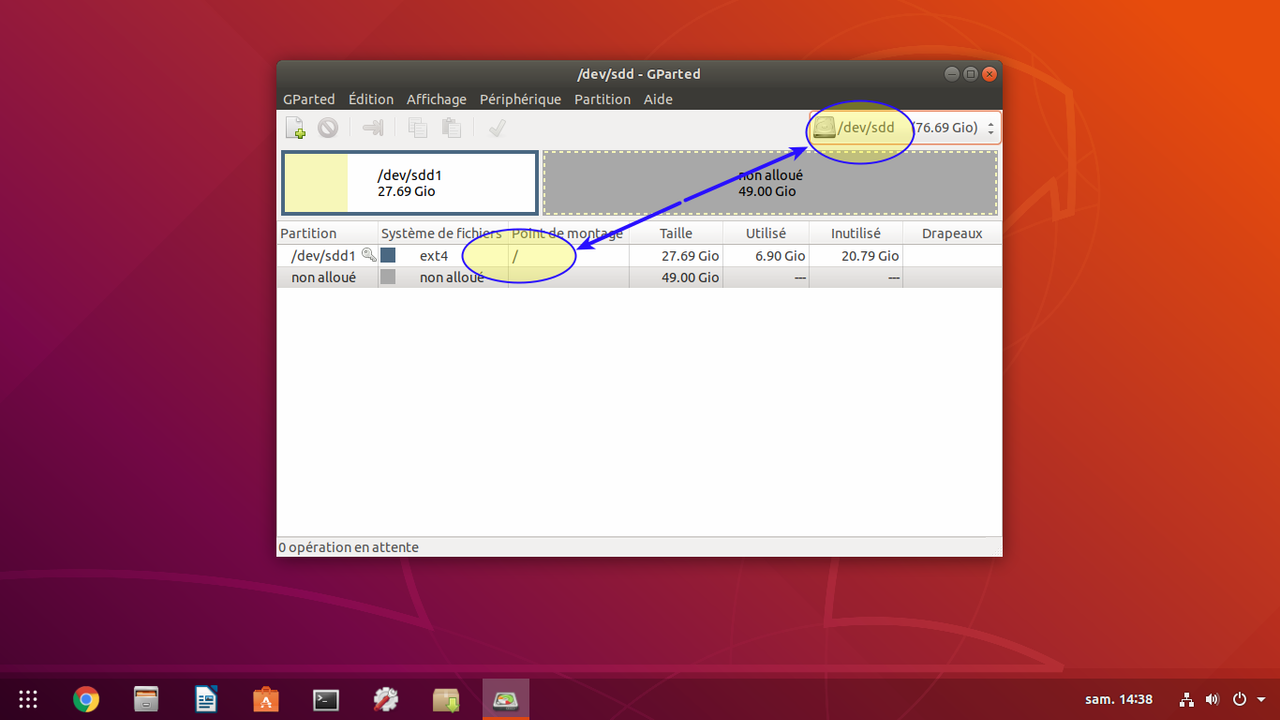Click the 27.69 Gio size cell
This screenshot has height=720, width=1280.
click(690, 255)
